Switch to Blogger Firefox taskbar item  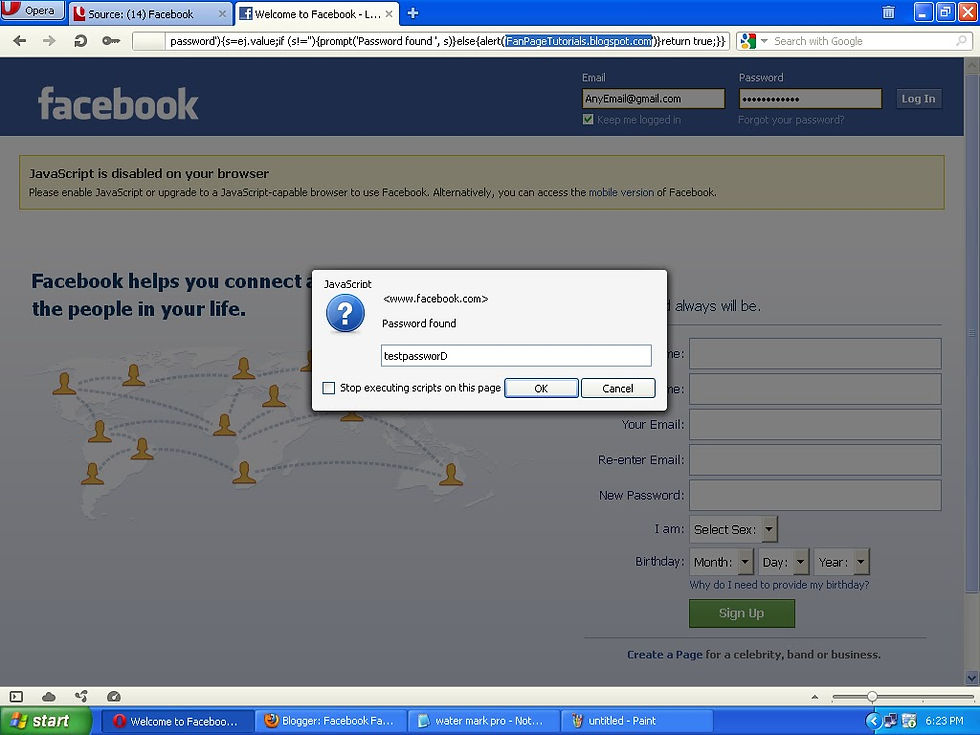pos(330,721)
